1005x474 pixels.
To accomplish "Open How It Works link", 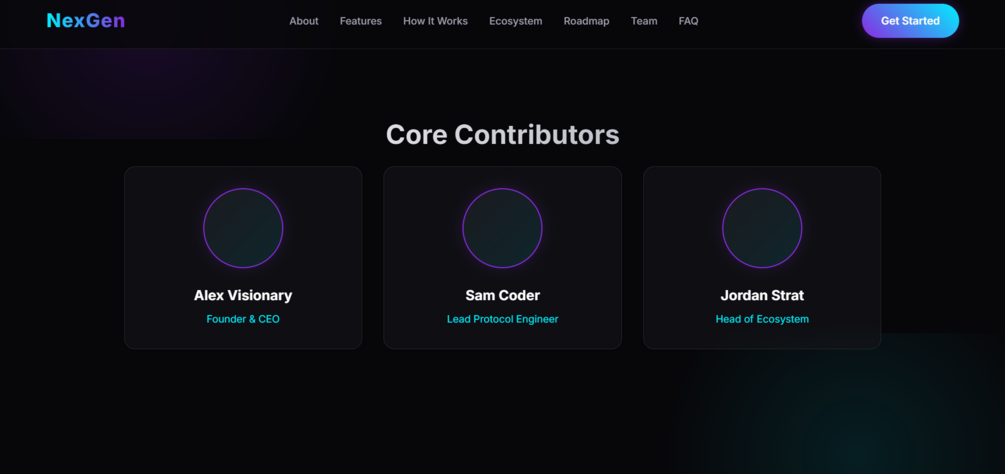I will pos(435,21).
